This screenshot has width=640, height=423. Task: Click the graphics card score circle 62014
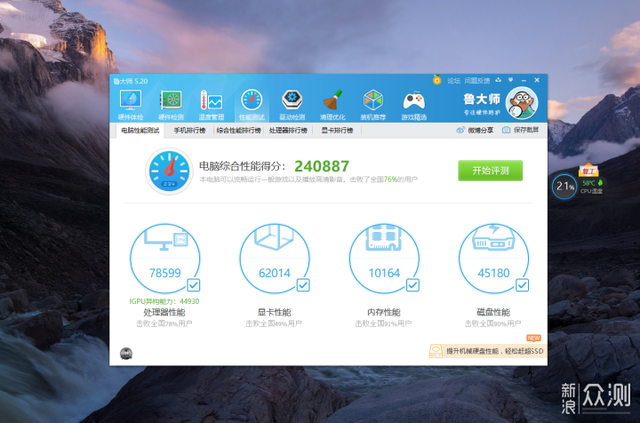coord(274,258)
